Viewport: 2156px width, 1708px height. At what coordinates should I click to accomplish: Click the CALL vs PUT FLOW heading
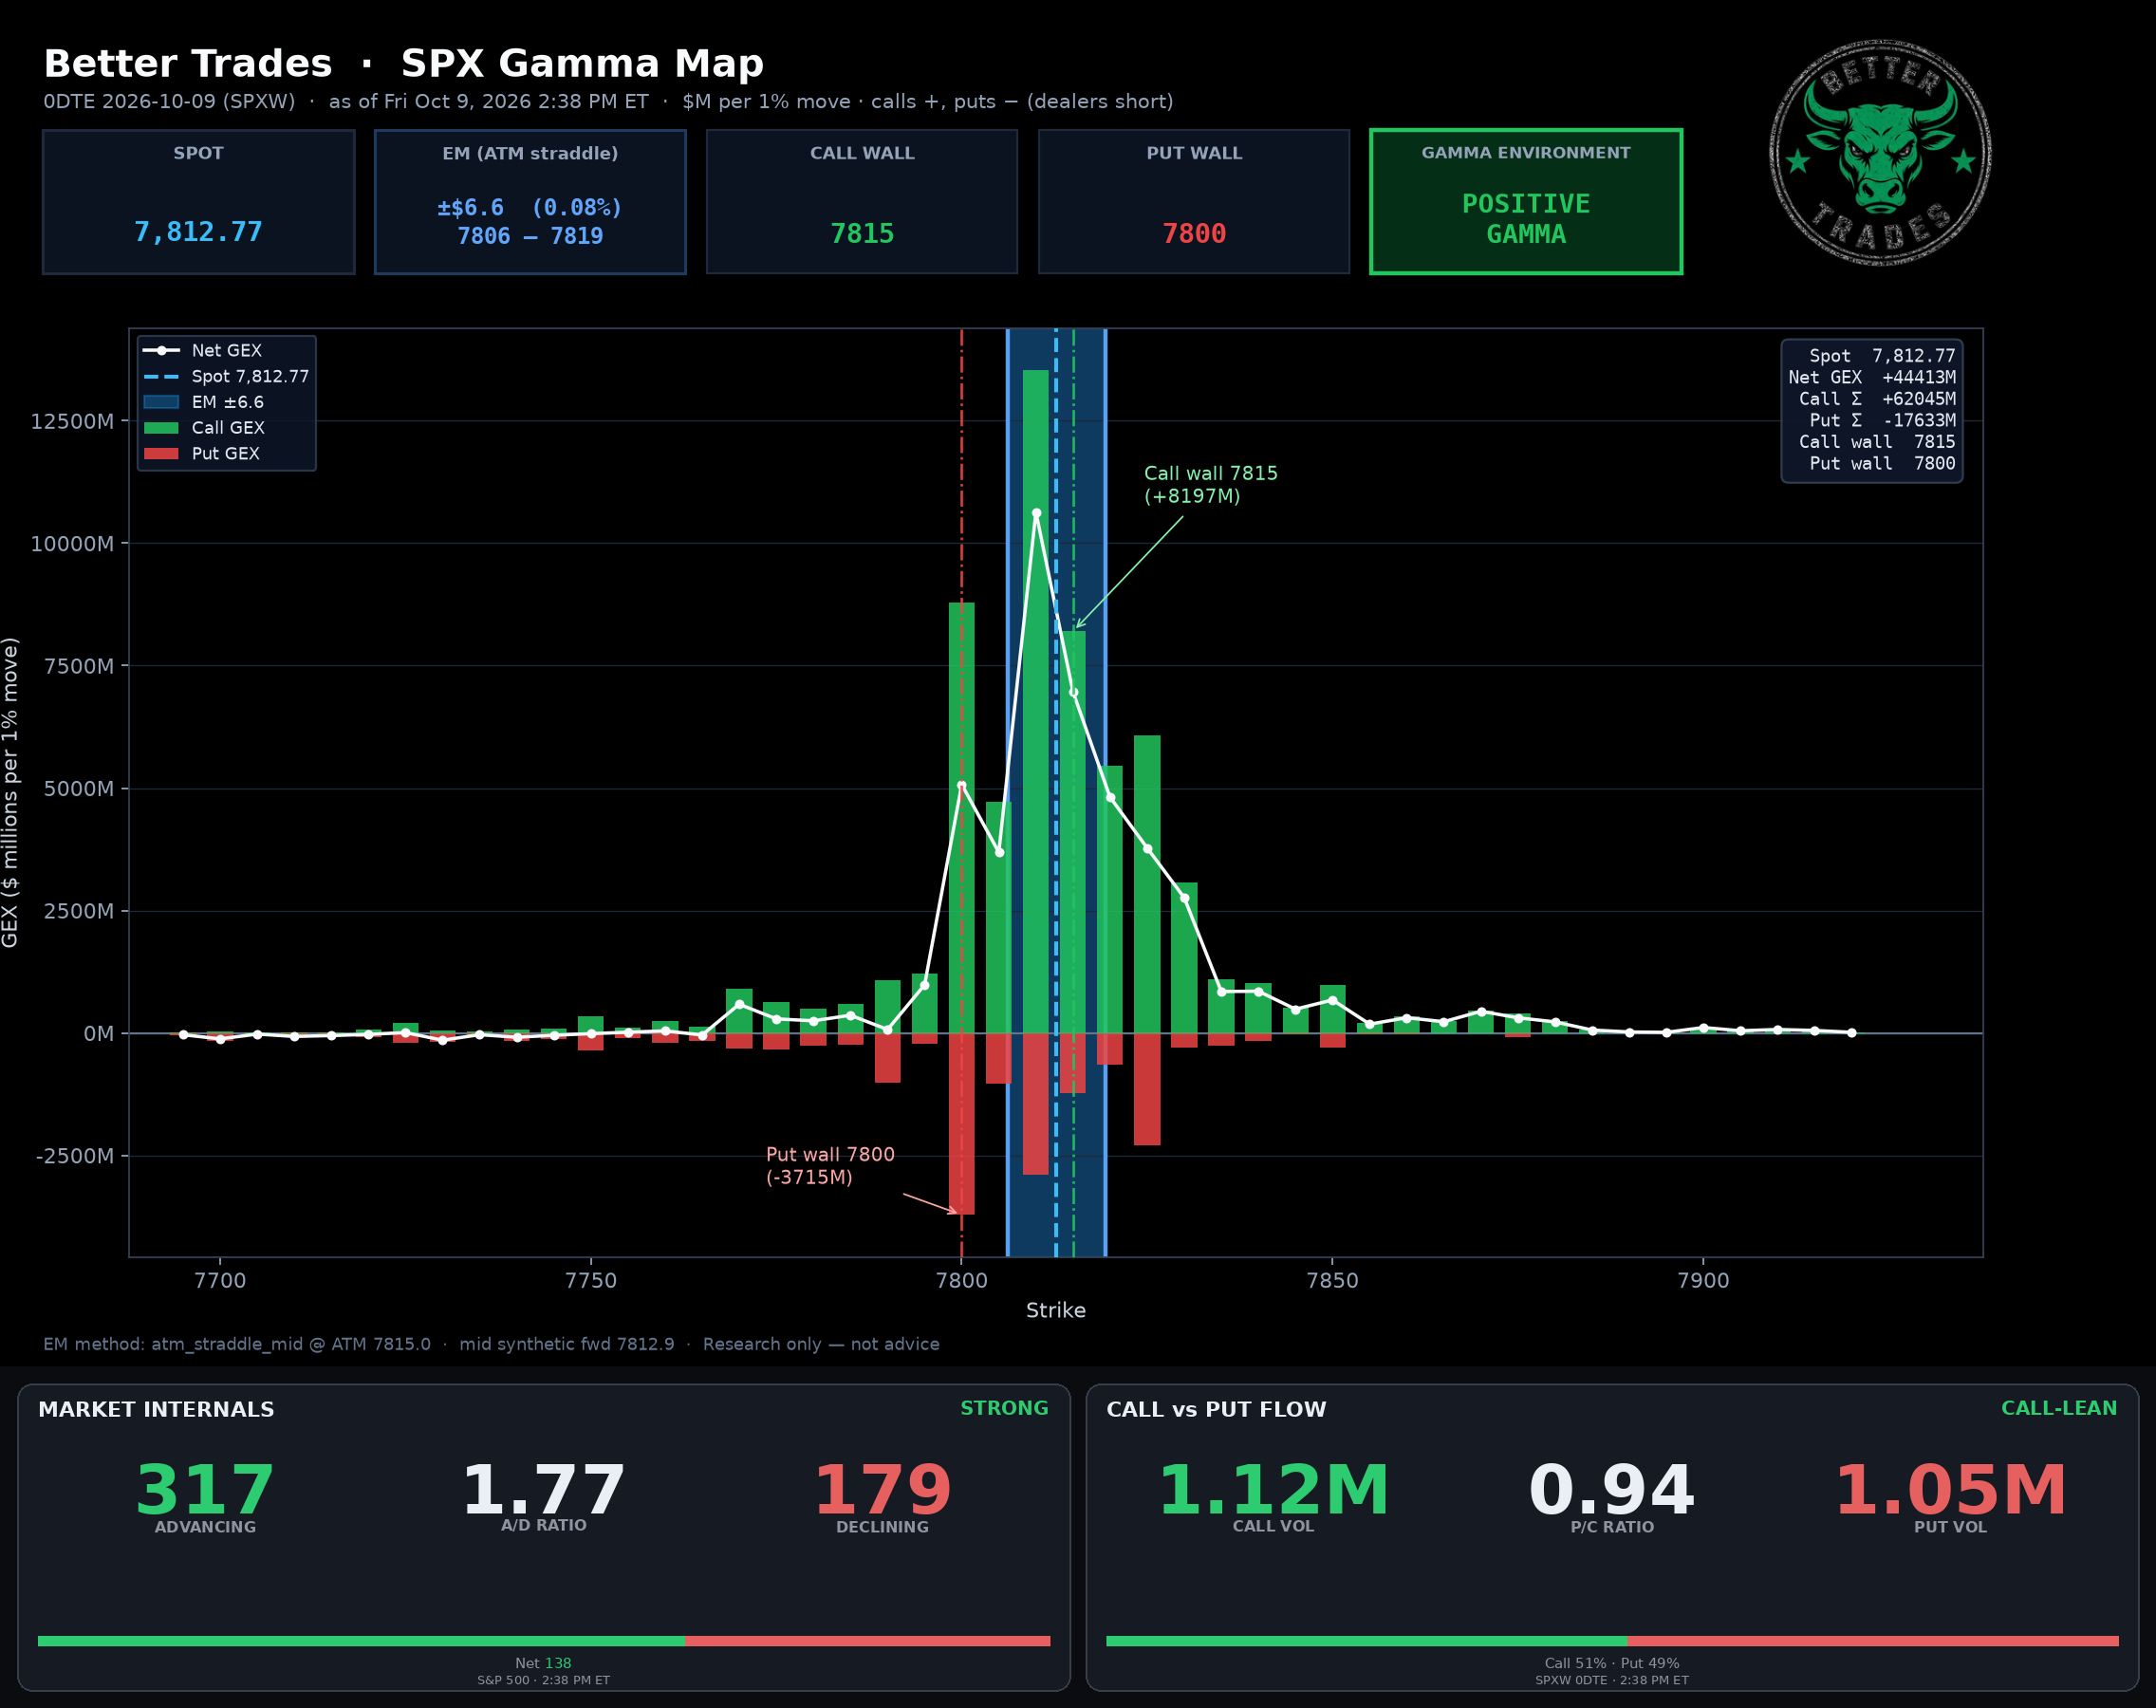click(x=1216, y=1409)
